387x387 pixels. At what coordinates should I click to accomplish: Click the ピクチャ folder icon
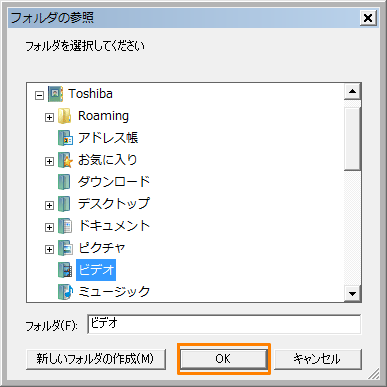pos(65,248)
